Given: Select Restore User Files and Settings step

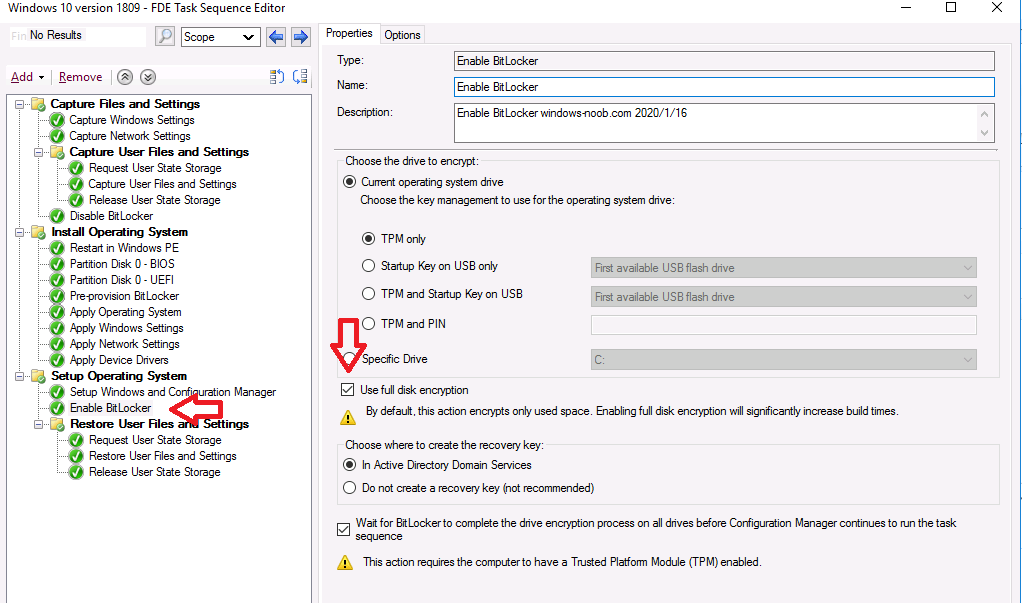Looking at the screenshot, I should [162, 456].
